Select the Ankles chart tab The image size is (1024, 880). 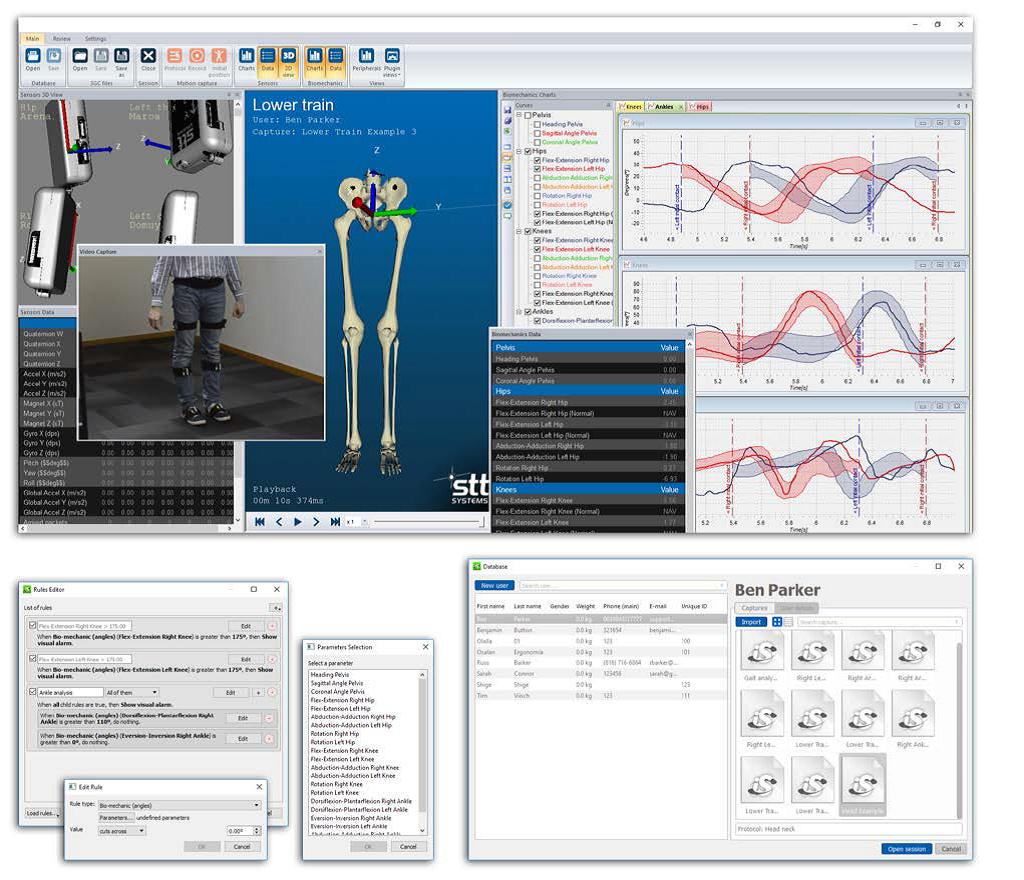(x=665, y=106)
